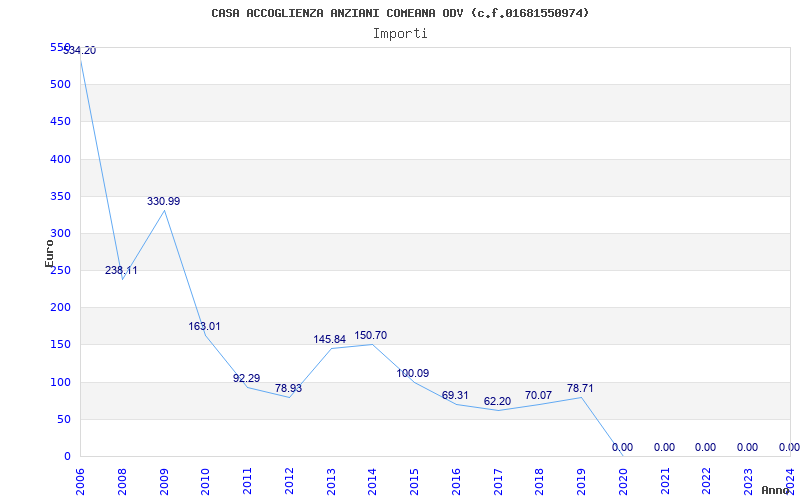The image size is (800, 500).
Task: Click y-axis value 450
Action: tap(60, 122)
